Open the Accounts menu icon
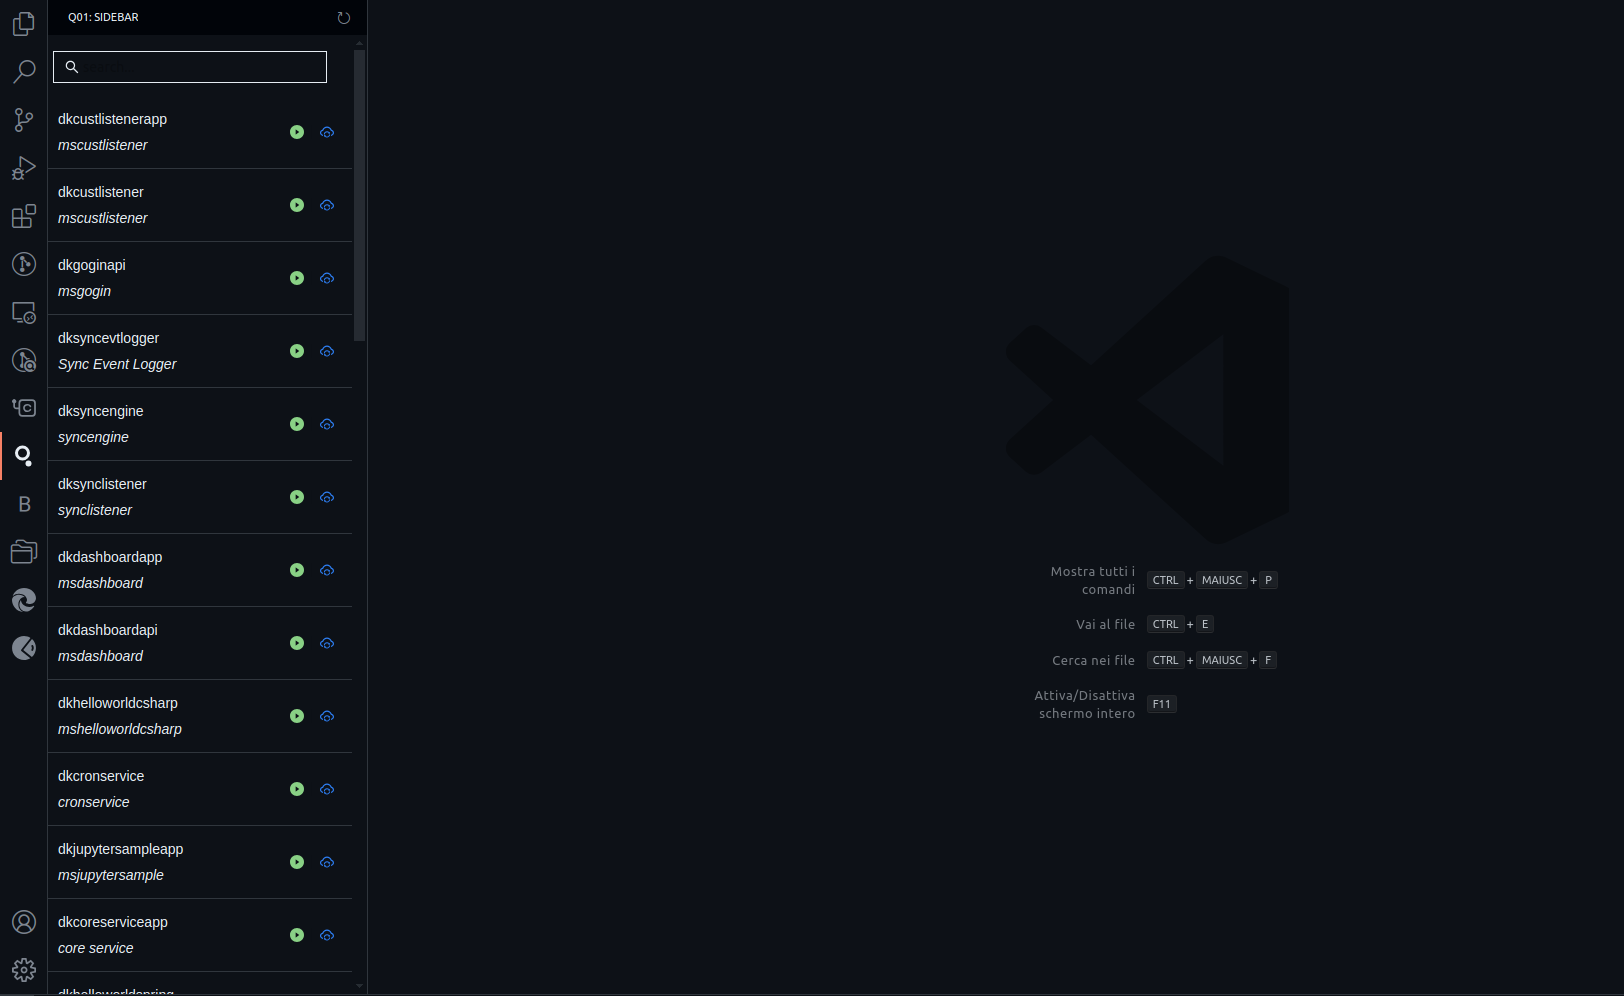This screenshot has width=1624, height=996. 24,922
